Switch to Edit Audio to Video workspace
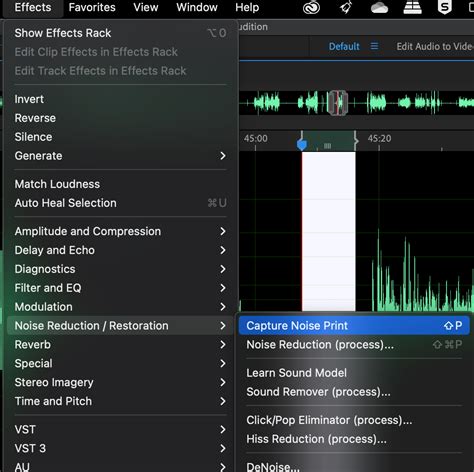Screen dimensions: 474x472 click(x=435, y=46)
